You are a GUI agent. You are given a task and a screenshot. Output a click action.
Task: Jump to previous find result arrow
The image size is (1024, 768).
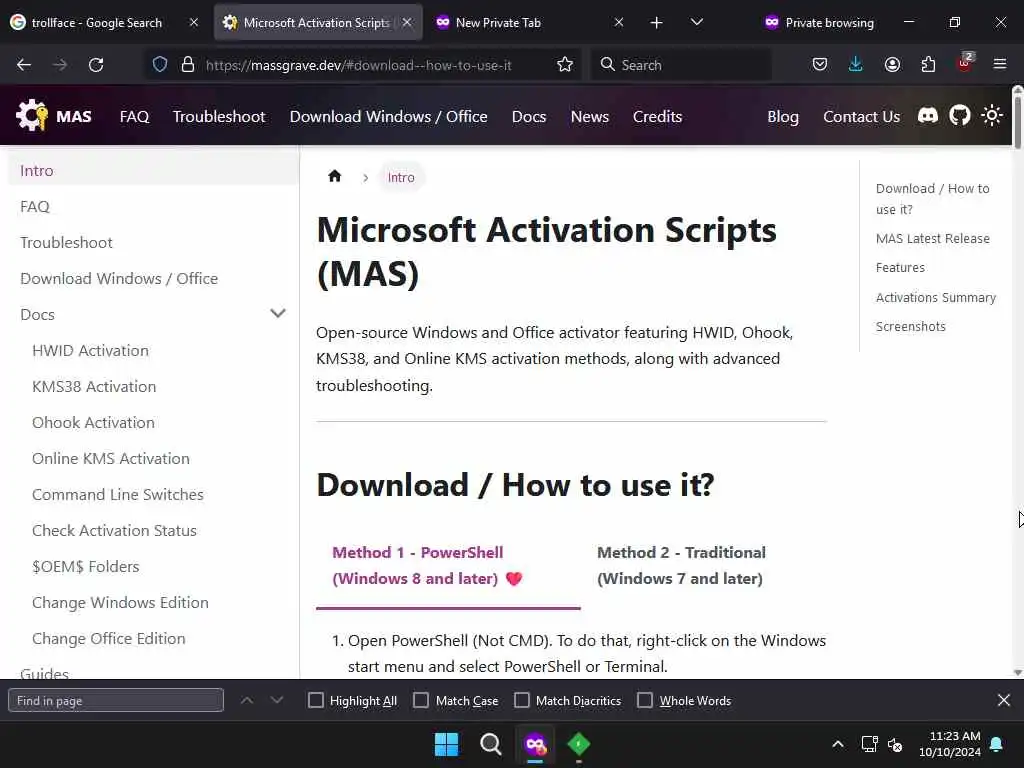point(247,700)
